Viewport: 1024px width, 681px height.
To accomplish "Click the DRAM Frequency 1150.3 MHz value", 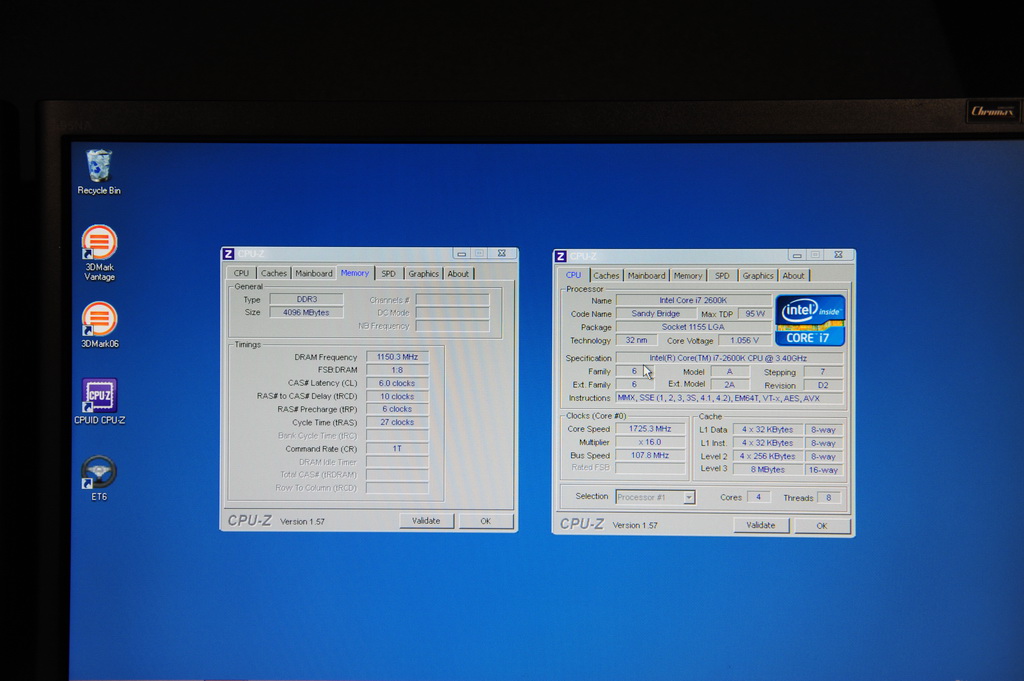I will [x=397, y=356].
